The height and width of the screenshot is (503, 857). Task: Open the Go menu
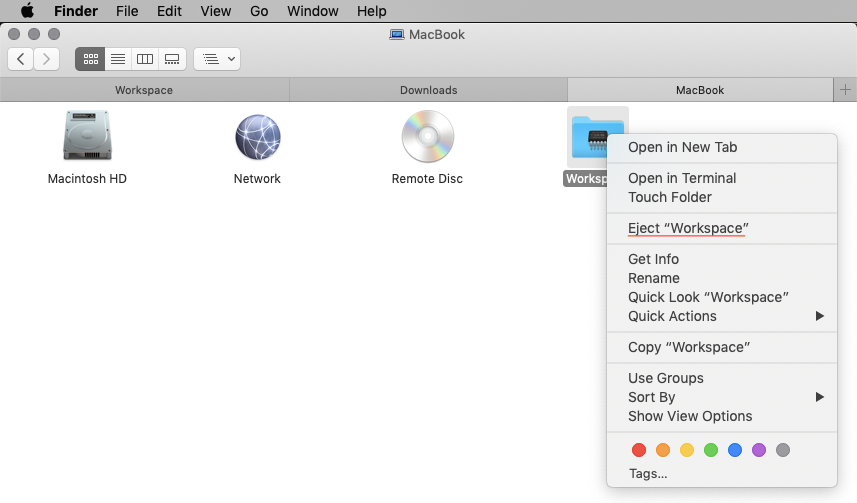tap(259, 11)
